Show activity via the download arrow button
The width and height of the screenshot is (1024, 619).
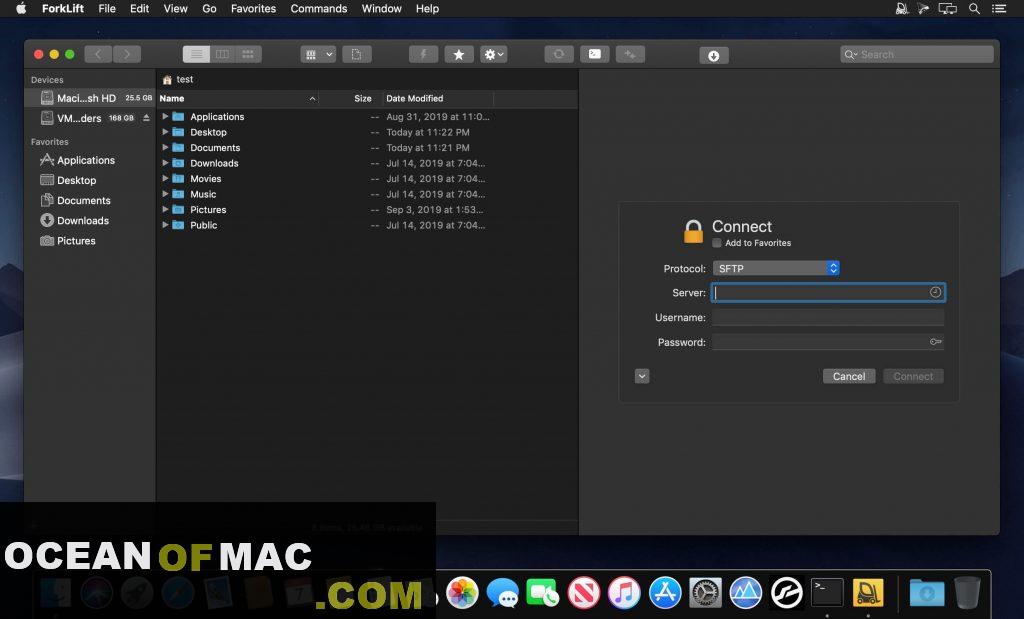click(x=714, y=56)
